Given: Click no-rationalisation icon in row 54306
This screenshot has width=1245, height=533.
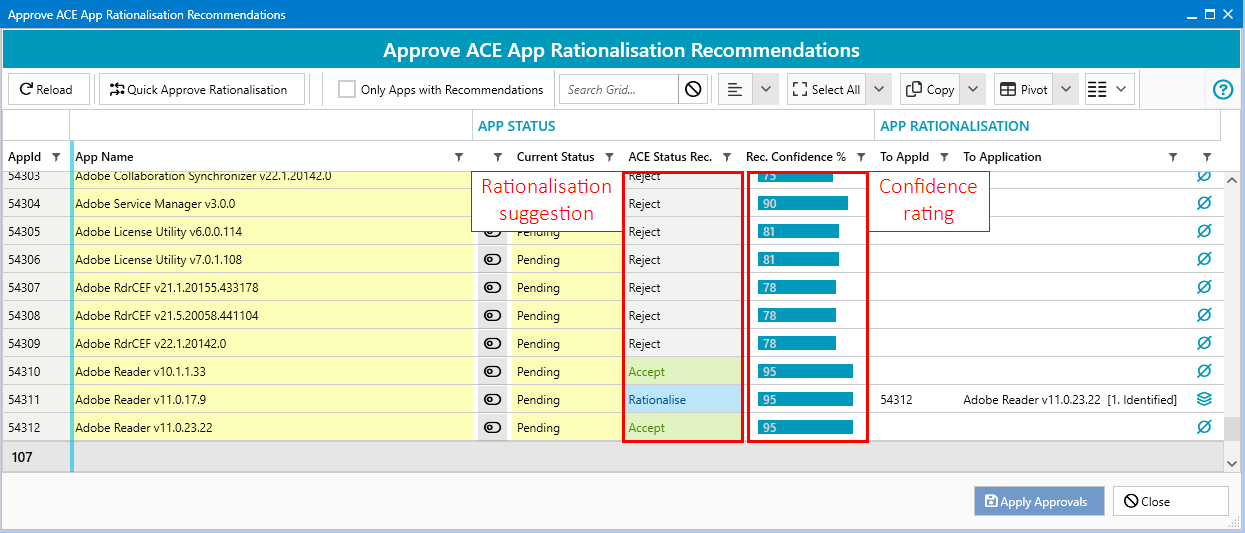Looking at the screenshot, I should click(1205, 259).
